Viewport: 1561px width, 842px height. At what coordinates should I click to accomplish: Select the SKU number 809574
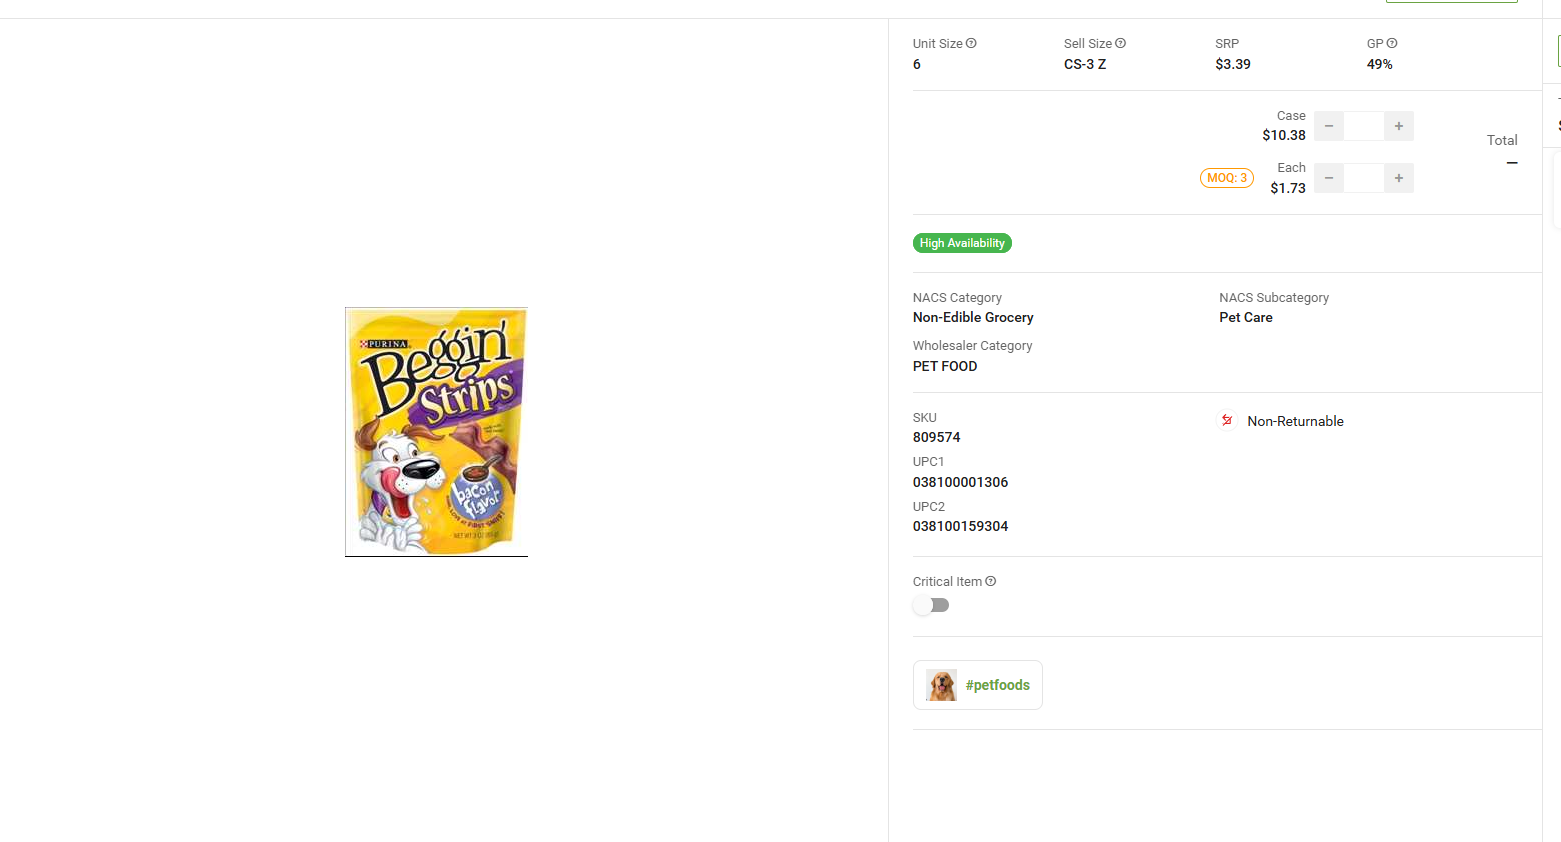click(936, 437)
